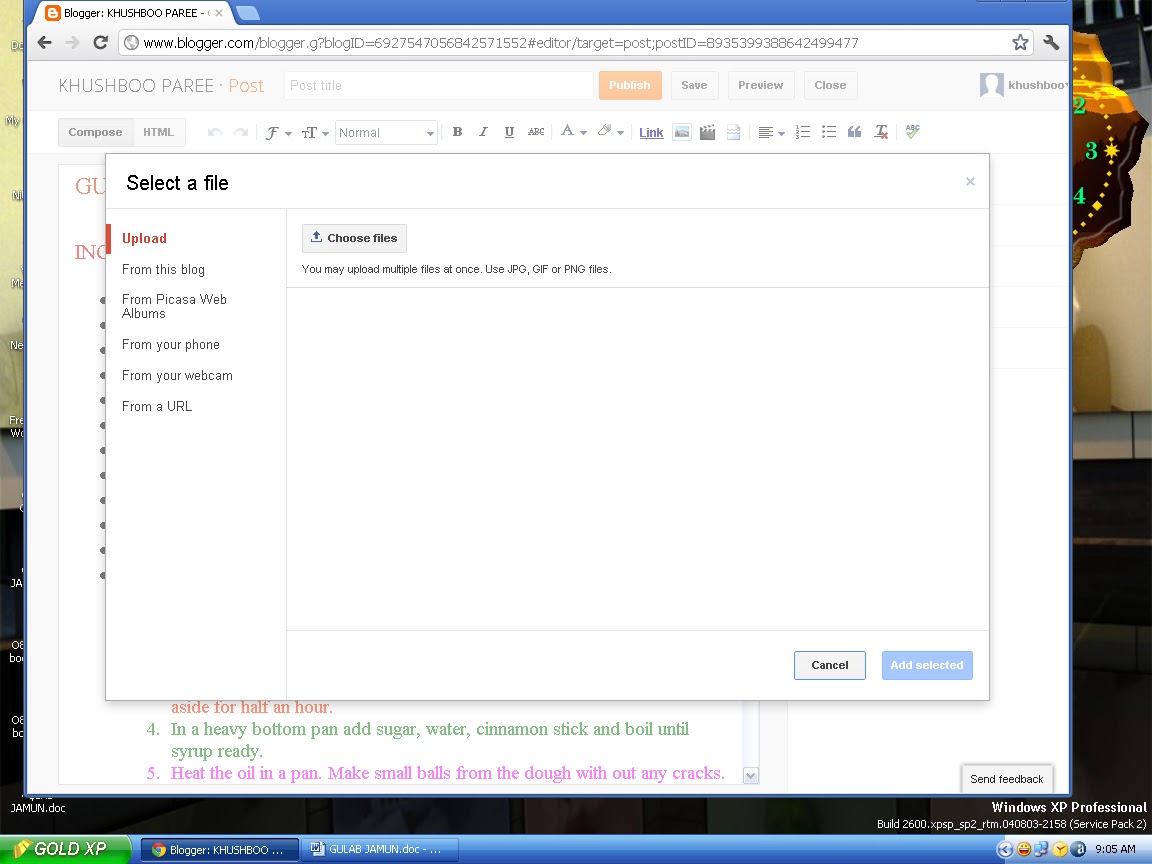Click the insert image icon
The width and height of the screenshot is (1152, 864).
point(682,132)
